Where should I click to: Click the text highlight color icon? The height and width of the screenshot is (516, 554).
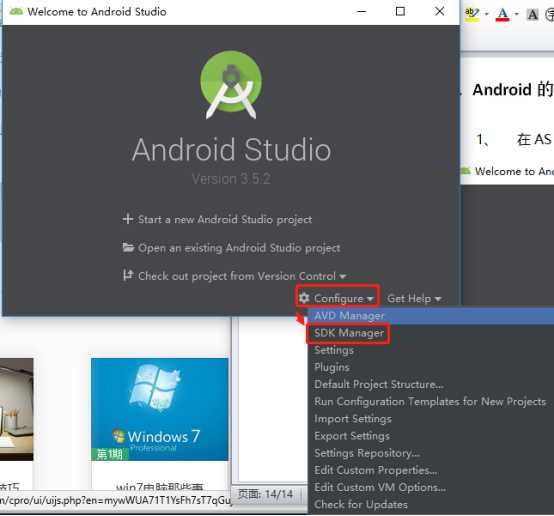pyautogui.click(x=472, y=14)
